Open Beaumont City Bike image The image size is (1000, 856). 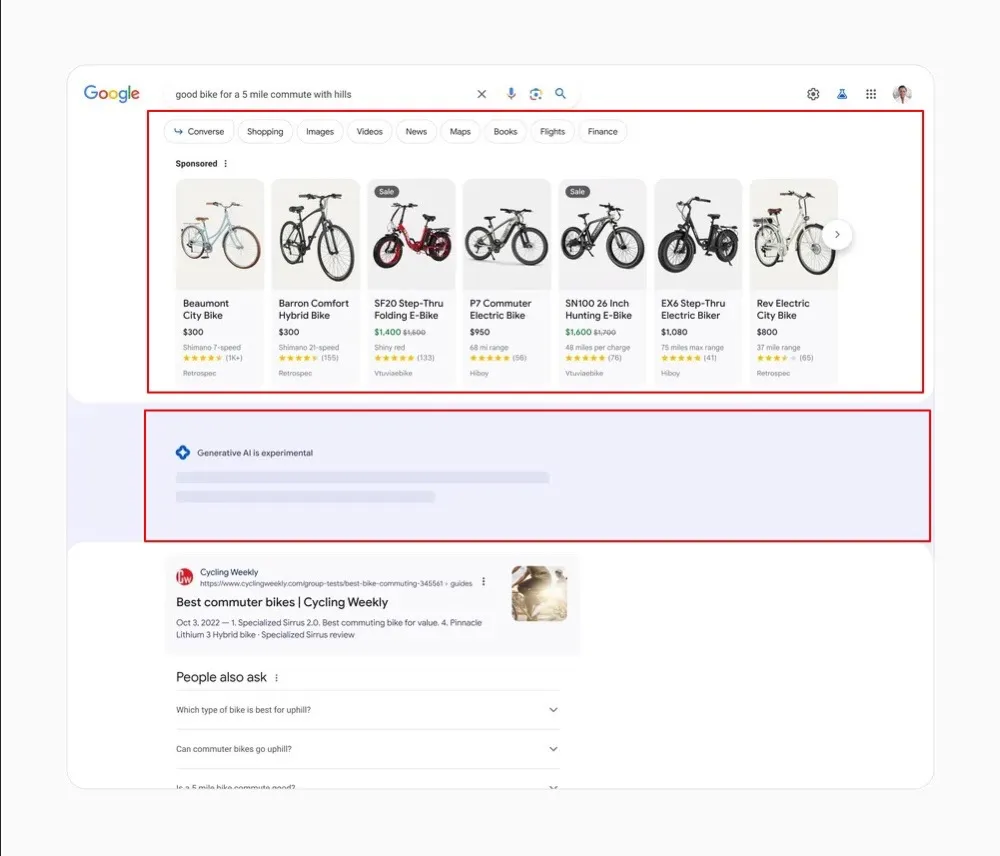coord(220,234)
